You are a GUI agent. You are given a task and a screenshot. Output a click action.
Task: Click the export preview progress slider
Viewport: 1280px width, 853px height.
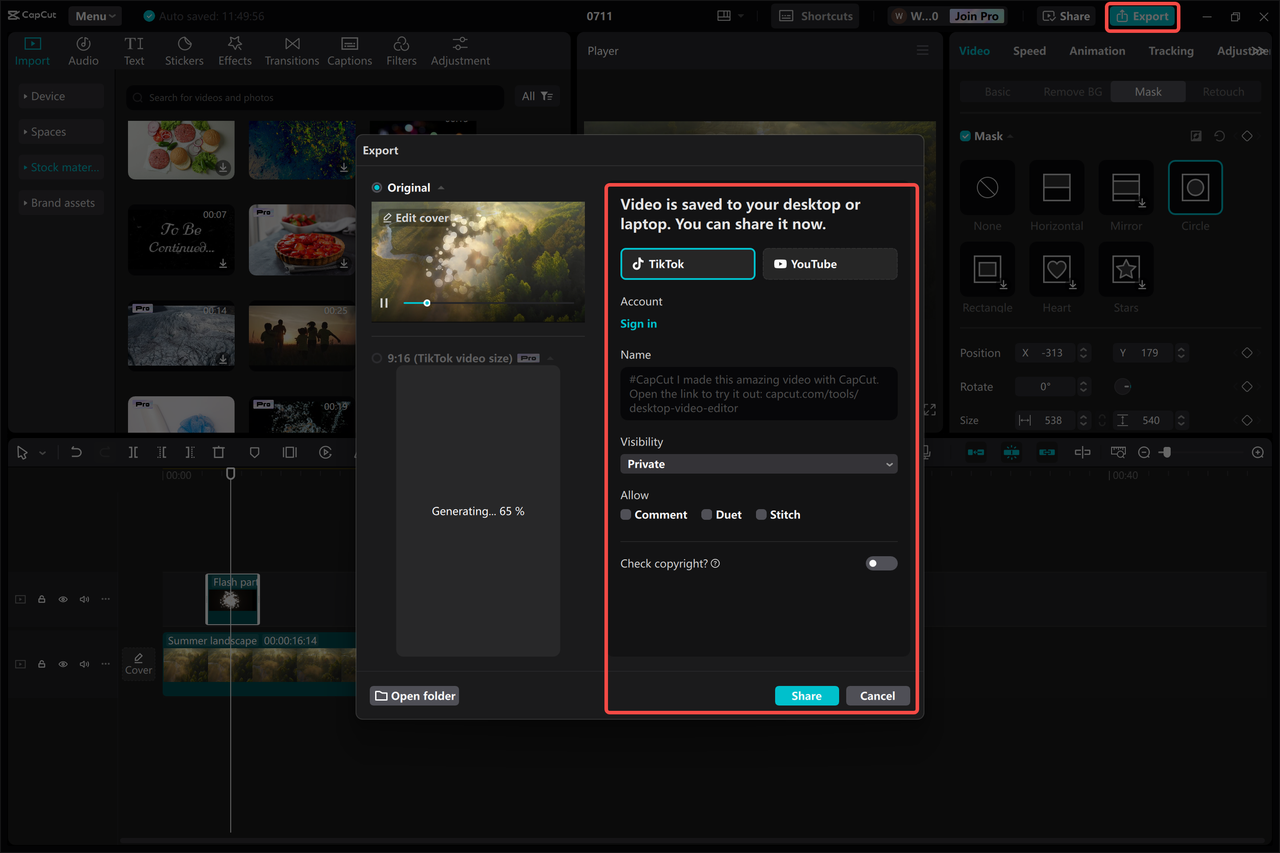pos(488,303)
